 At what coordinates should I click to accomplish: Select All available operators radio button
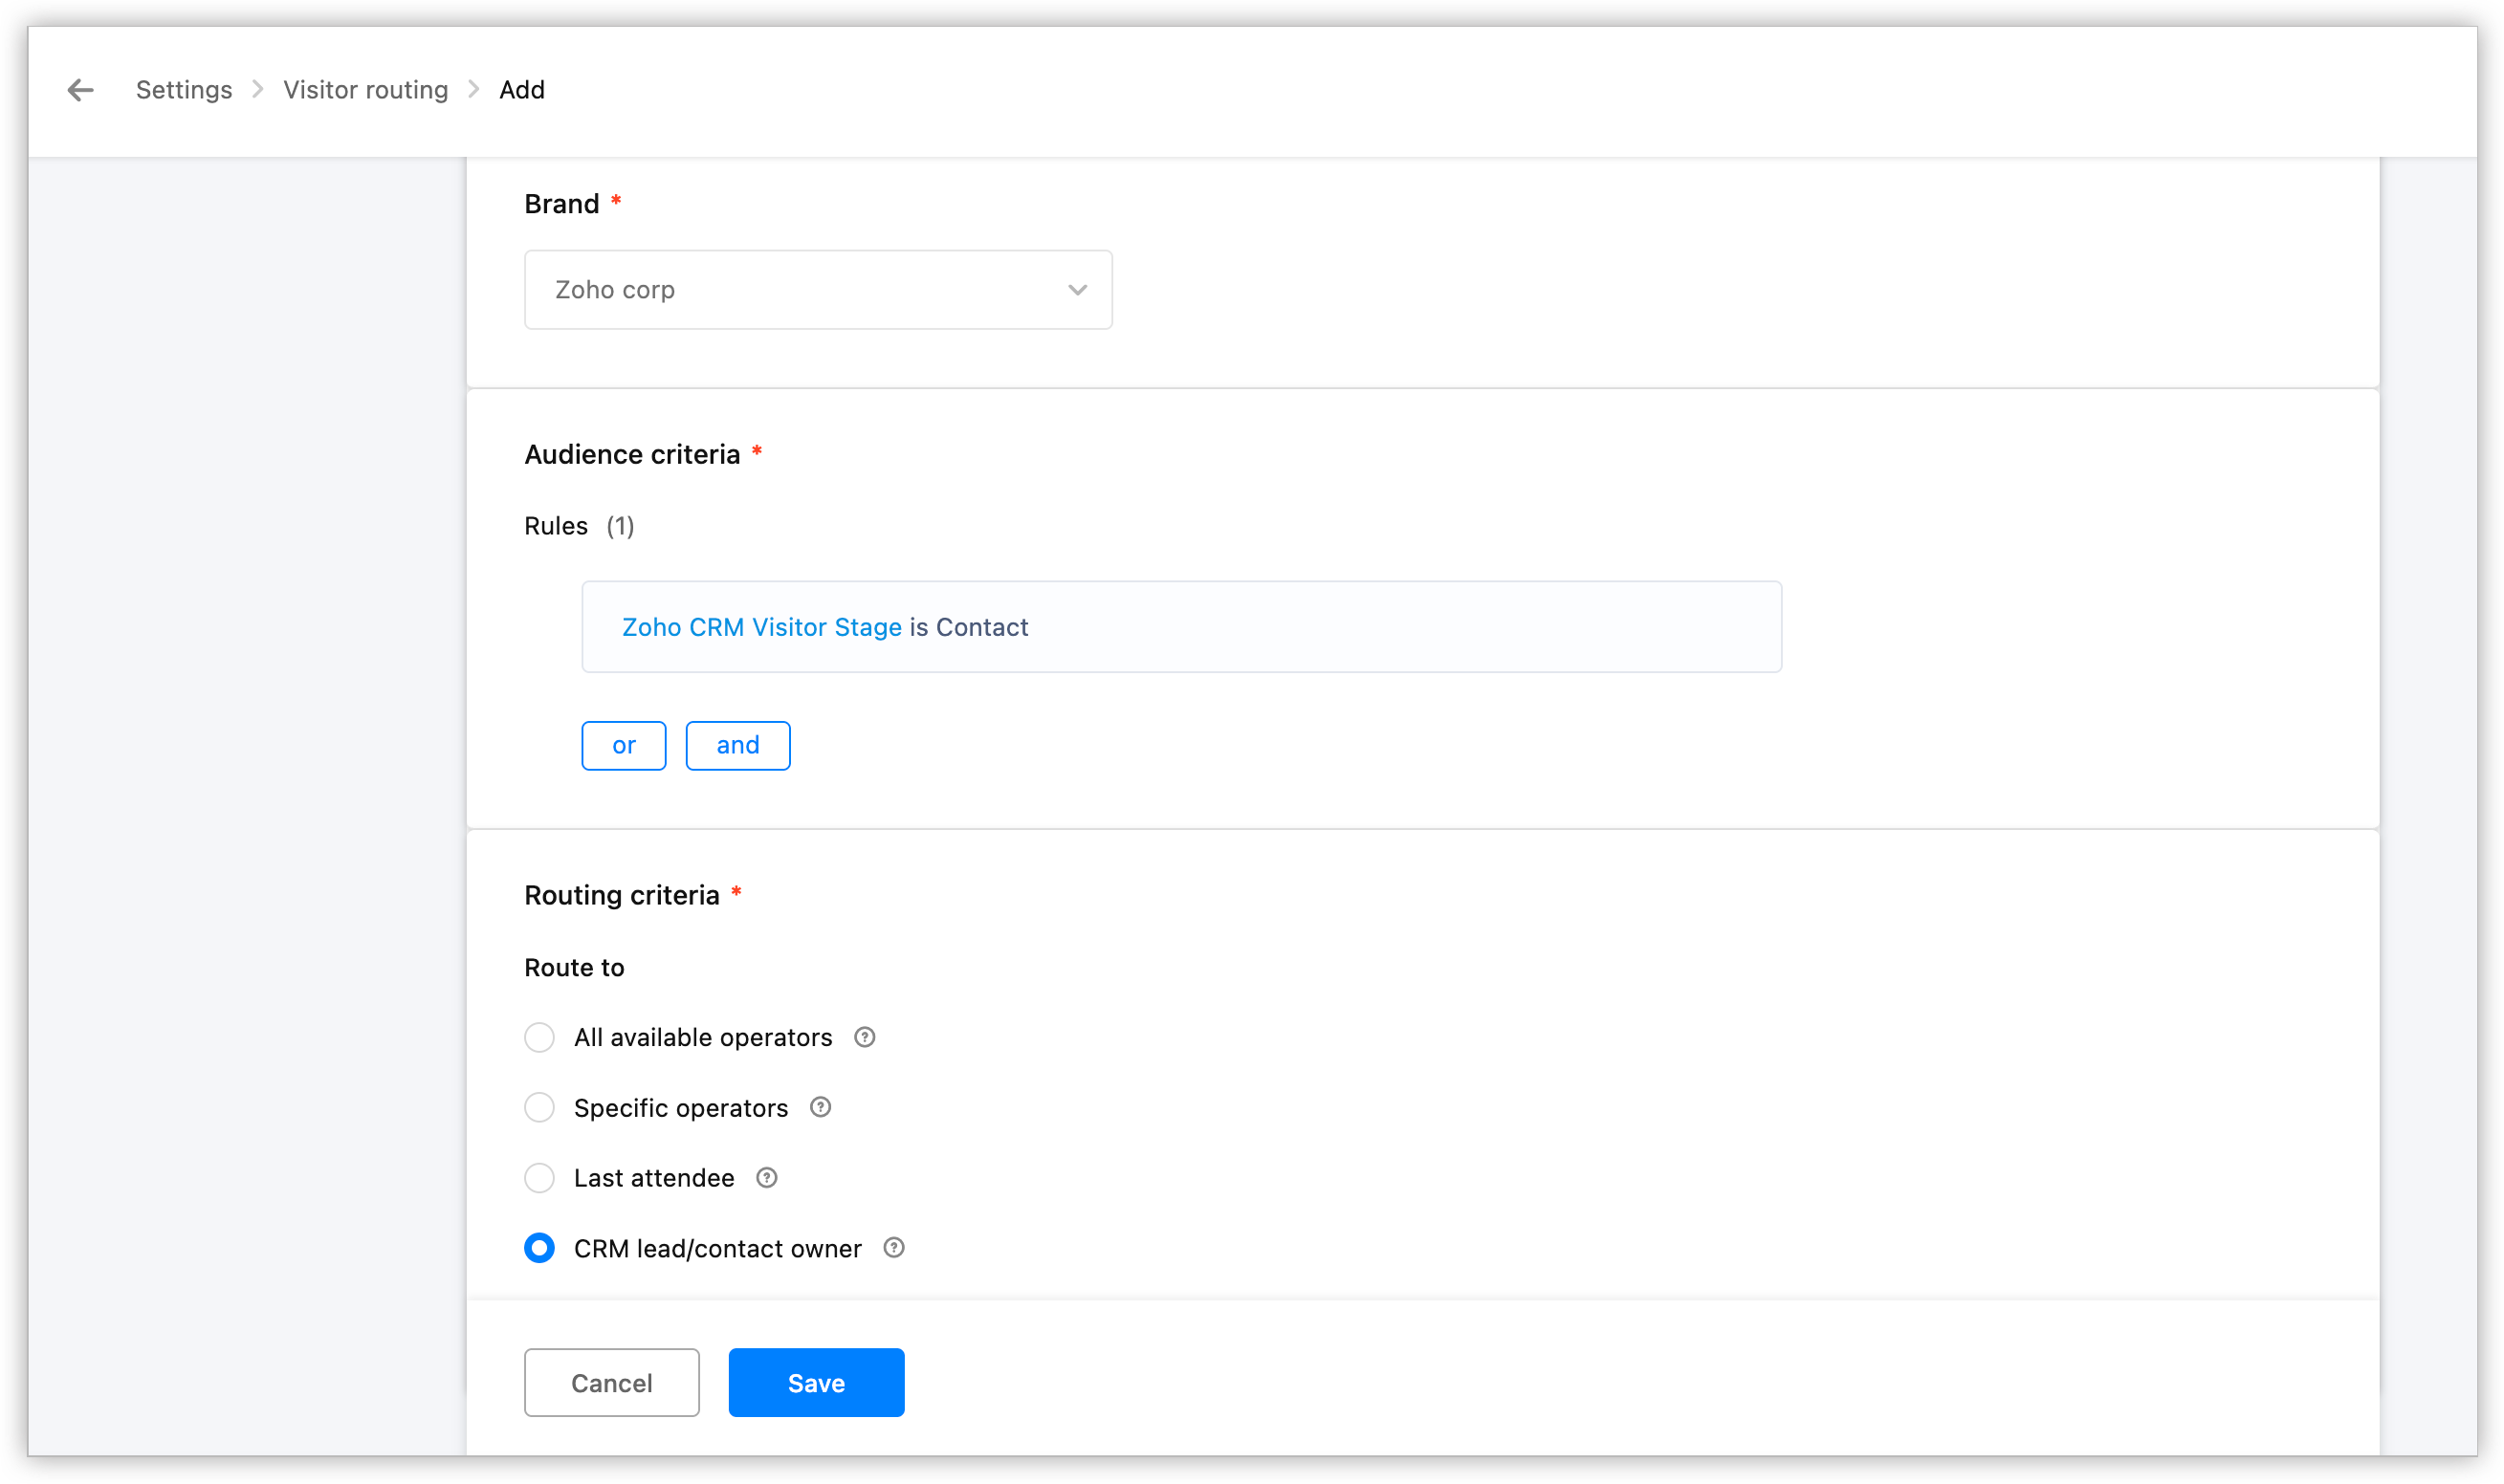[539, 1037]
